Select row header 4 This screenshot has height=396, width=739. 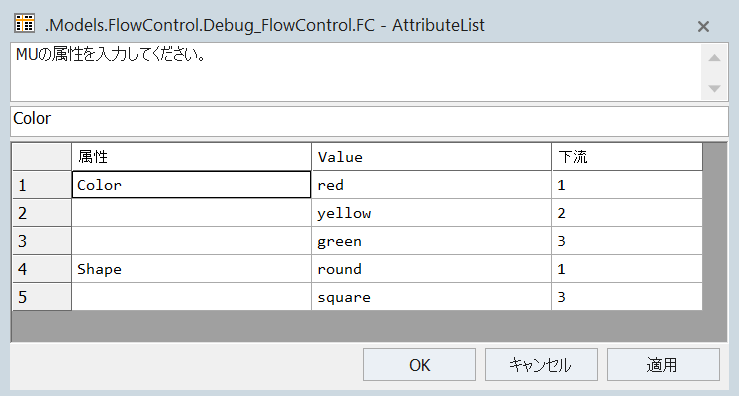point(41,269)
